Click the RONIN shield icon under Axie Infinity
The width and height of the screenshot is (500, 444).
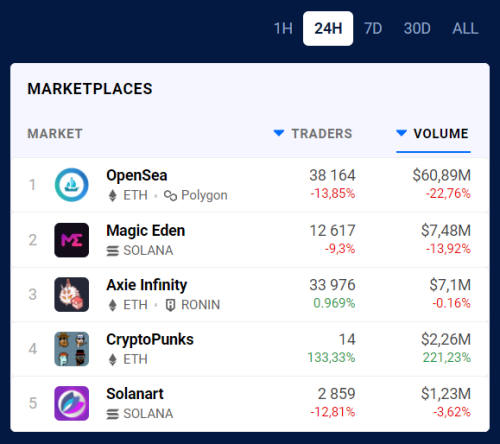[x=170, y=305]
